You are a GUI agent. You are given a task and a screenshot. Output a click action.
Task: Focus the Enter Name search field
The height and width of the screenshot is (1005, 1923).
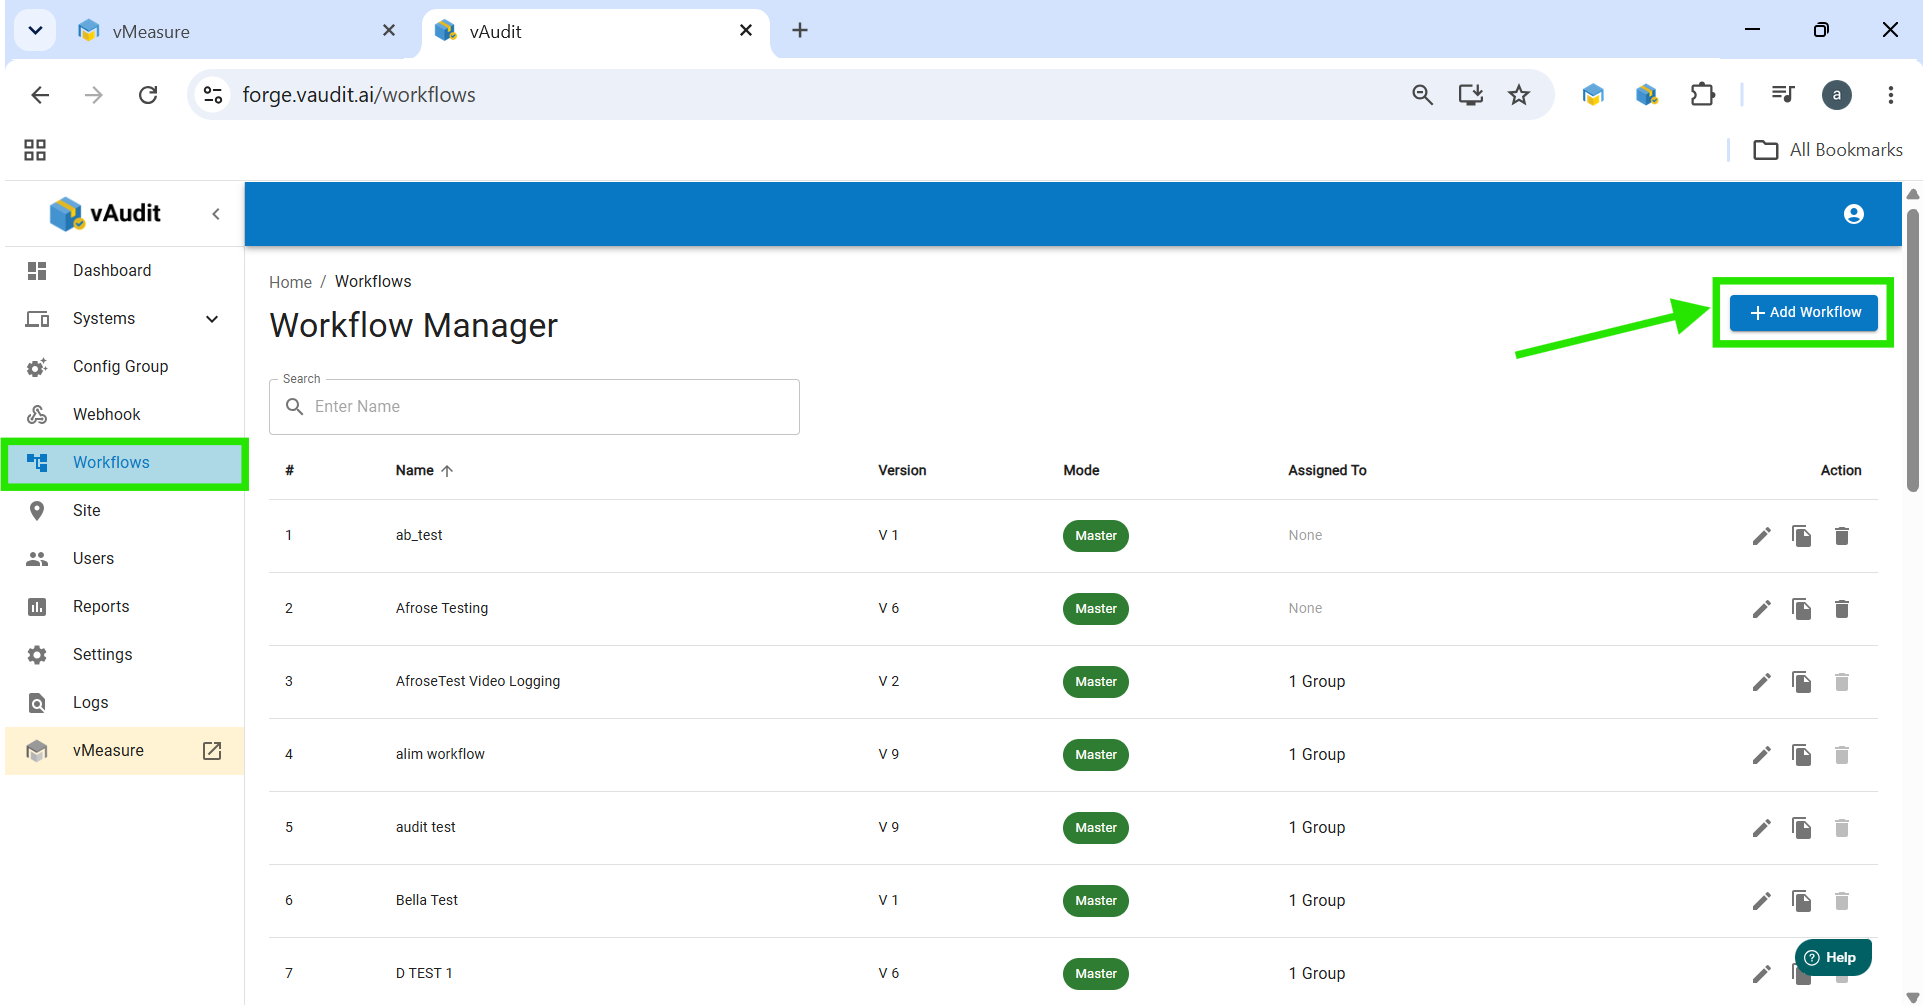click(534, 407)
